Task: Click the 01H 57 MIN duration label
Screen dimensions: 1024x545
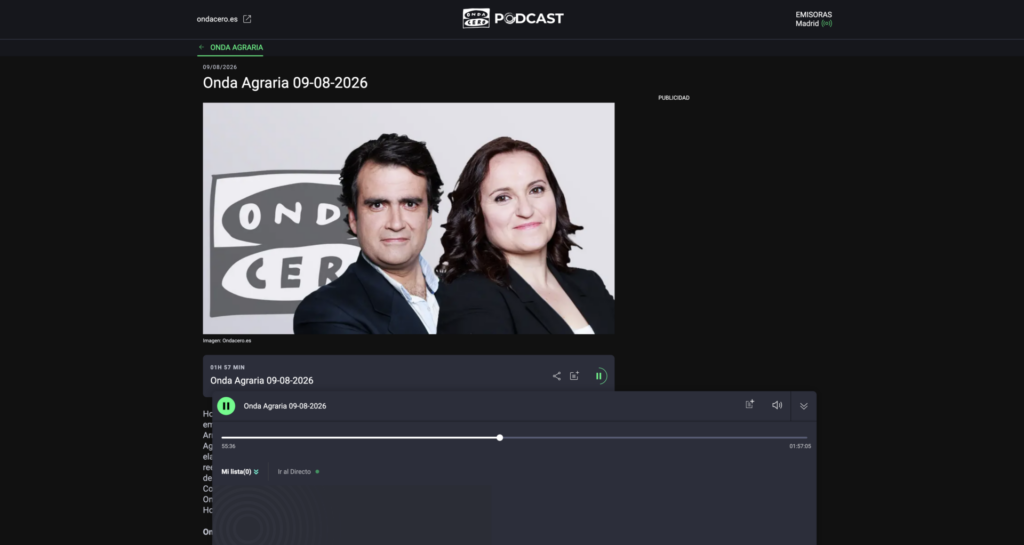Action: pyautogui.click(x=227, y=367)
